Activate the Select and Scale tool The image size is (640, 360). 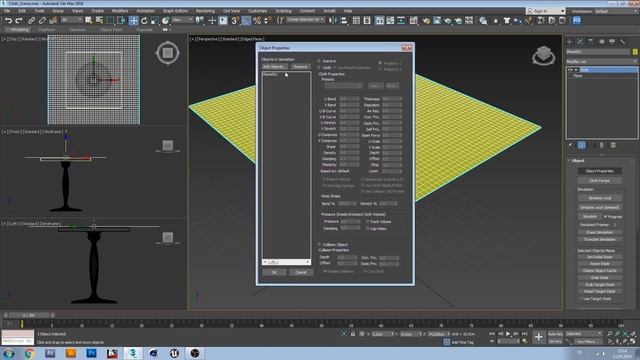click(155, 20)
